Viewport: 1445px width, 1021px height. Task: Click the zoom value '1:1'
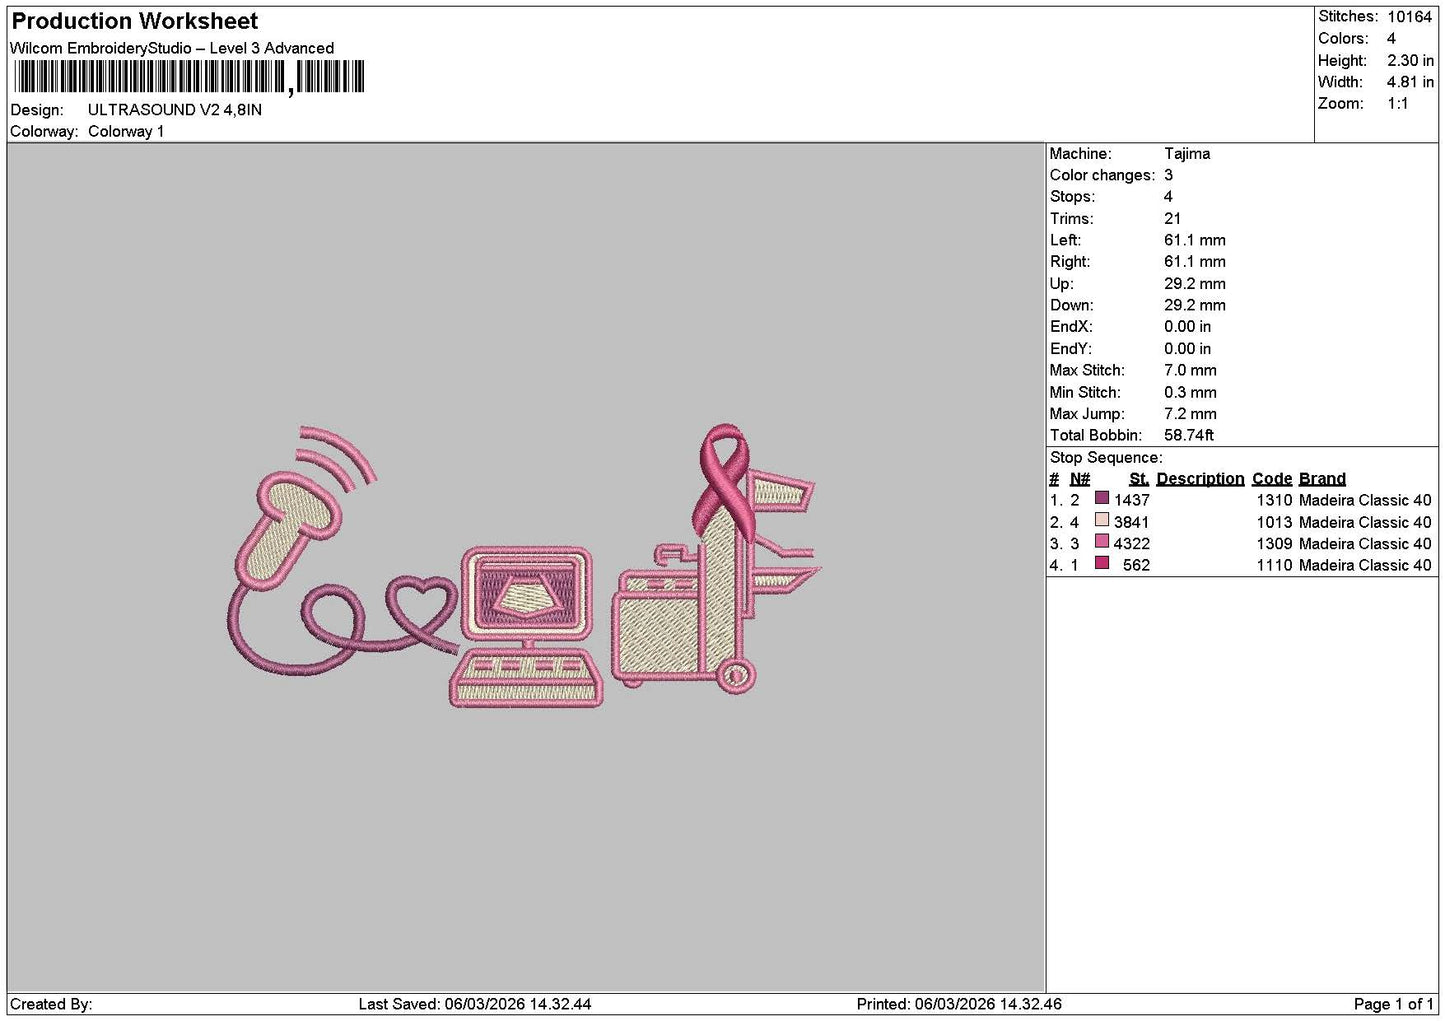[1397, 104]
